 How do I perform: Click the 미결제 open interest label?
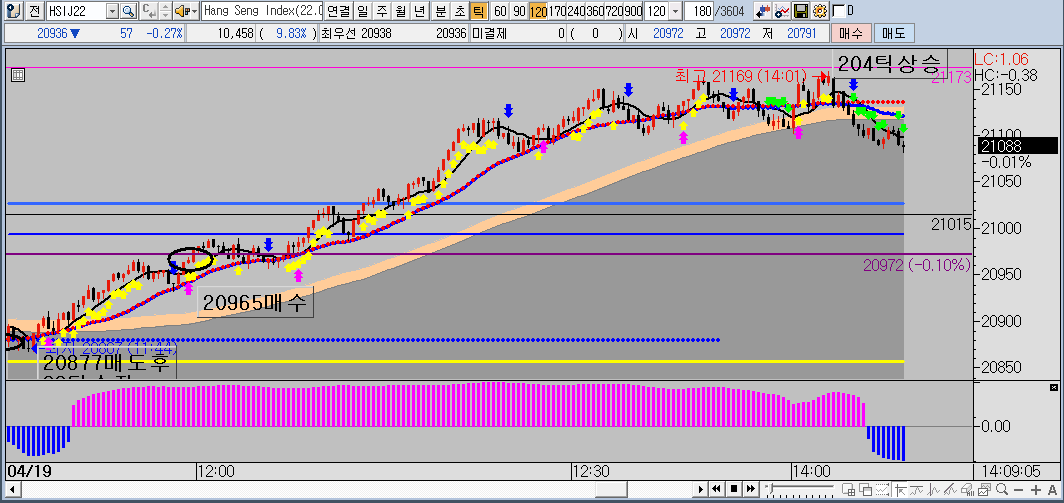click(x=489, y=33)
